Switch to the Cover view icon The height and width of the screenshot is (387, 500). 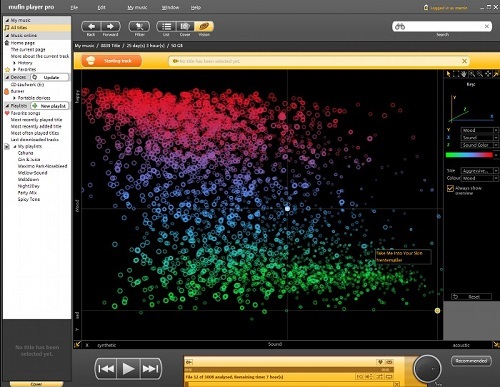coord(185,26)
